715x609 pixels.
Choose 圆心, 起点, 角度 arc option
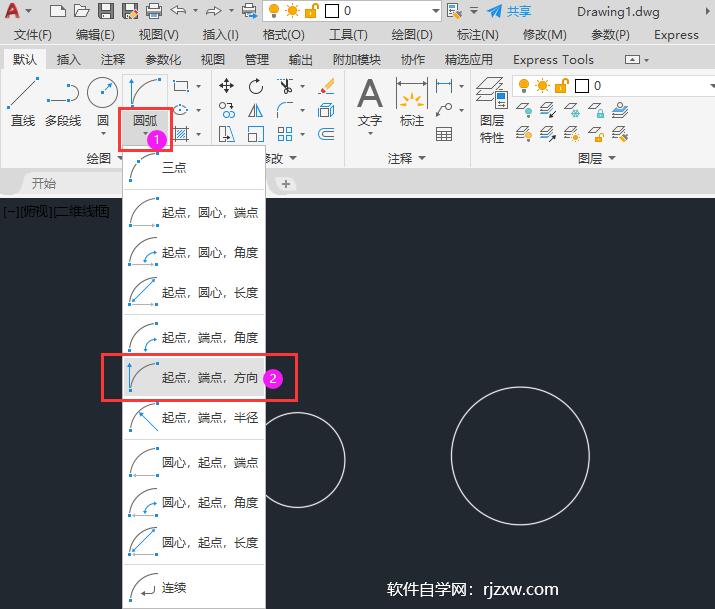(x=194, y=502)
